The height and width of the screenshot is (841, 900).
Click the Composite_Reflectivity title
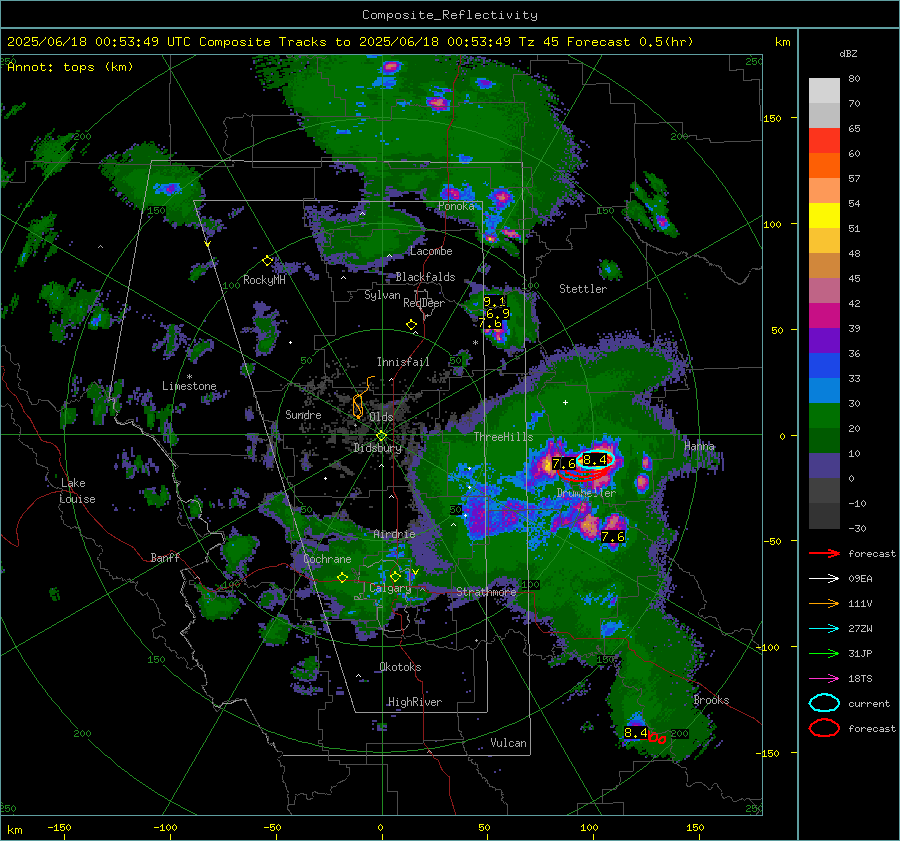pyautogui.click(x=450, y=15)
